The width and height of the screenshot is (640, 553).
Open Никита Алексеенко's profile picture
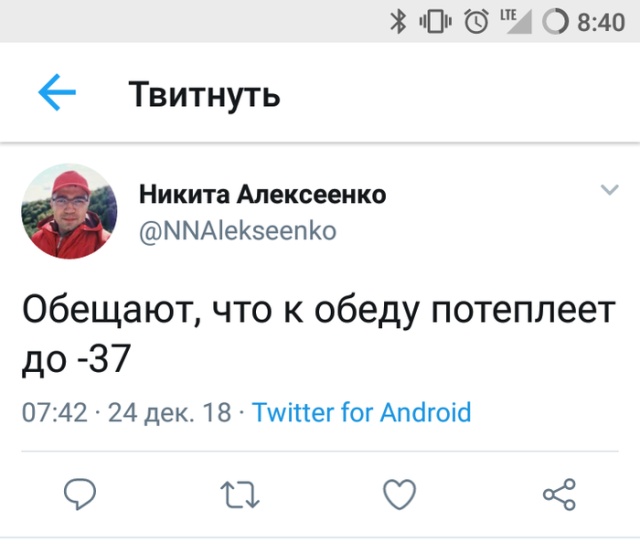click(x=69, y=211)
